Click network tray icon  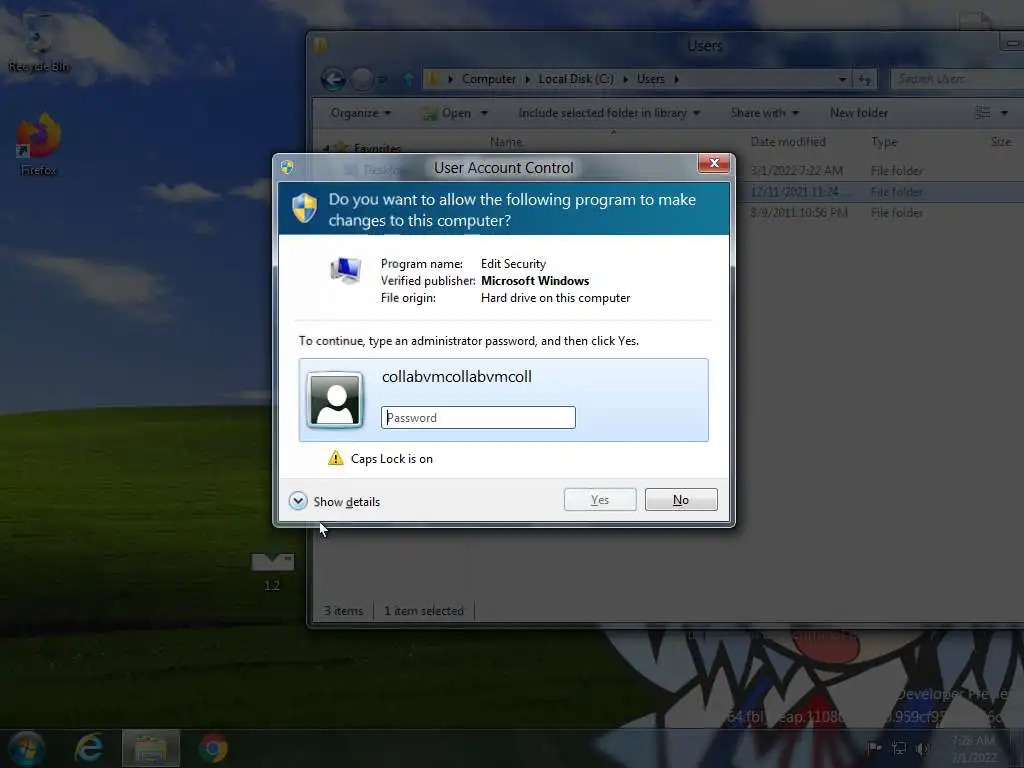pos(899,748)
